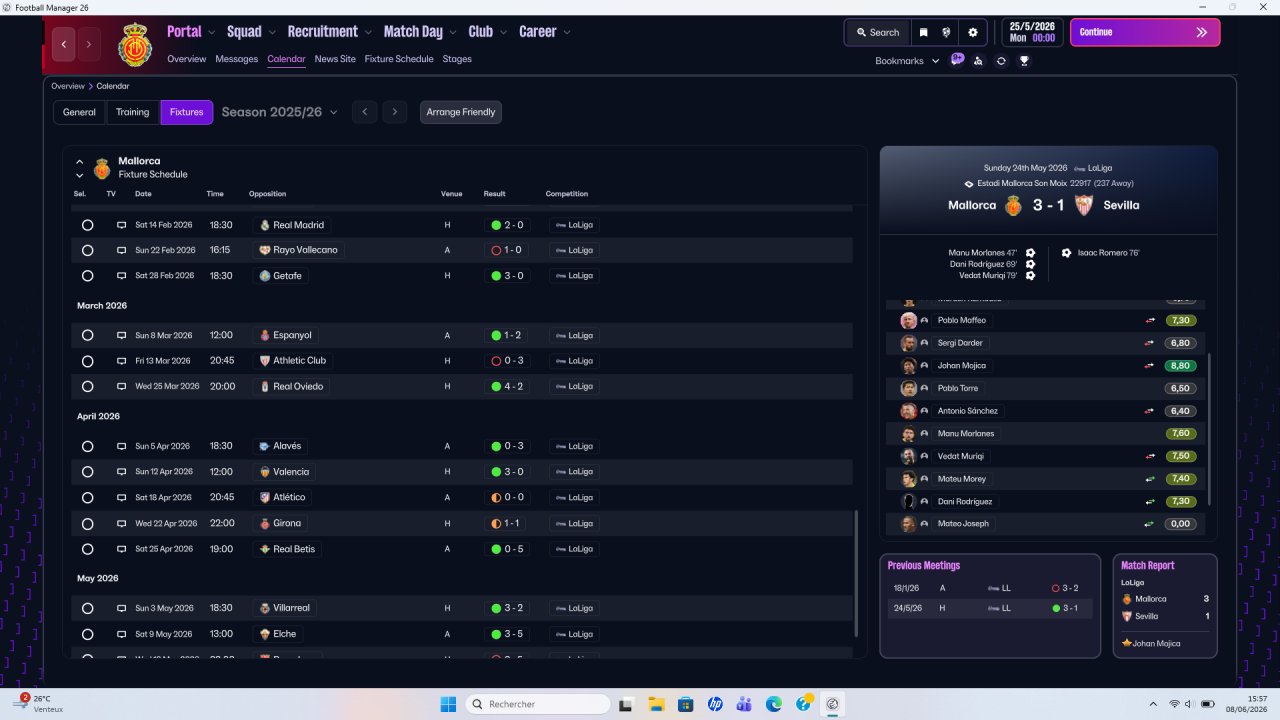The image size is (1280, 720).
Task: Open the bookmark icon beside Search
Action: [x=923, y=32]
